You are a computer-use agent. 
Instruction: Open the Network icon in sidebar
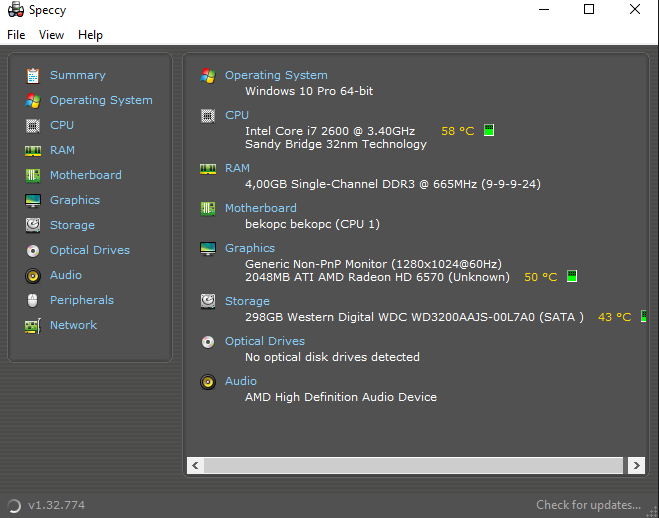point(33,325)
